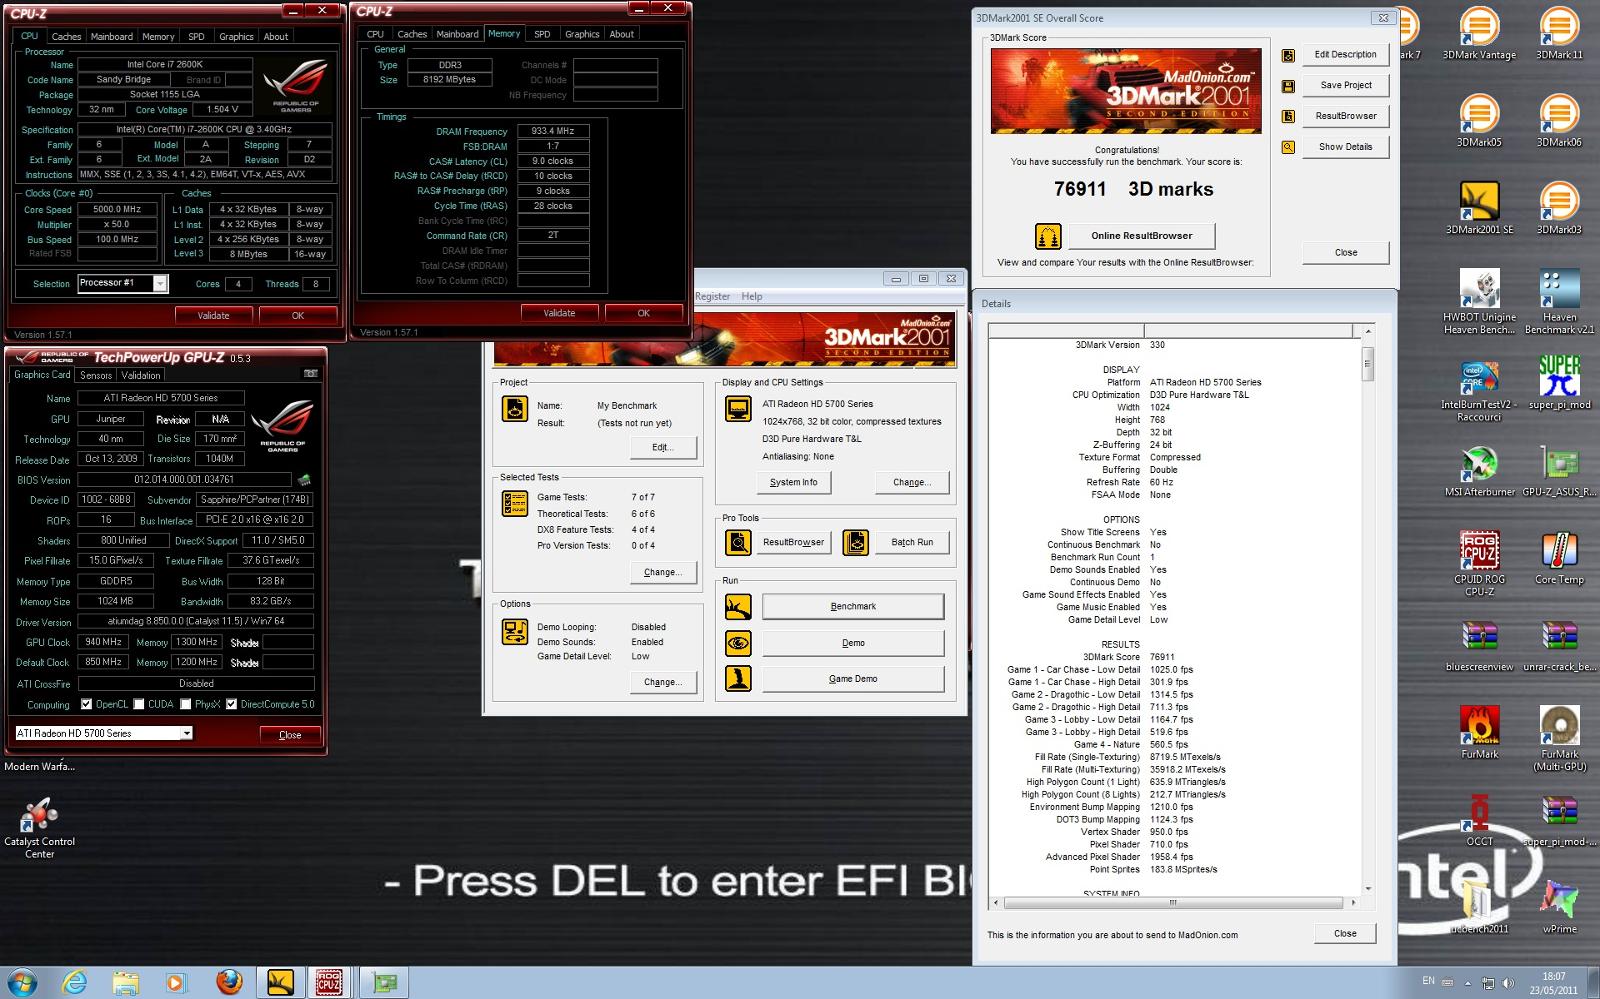The height and width of the screenshot is (999, 1600).
Task: Launch wPrime desktop icon
Action: tap(1559, 907)
